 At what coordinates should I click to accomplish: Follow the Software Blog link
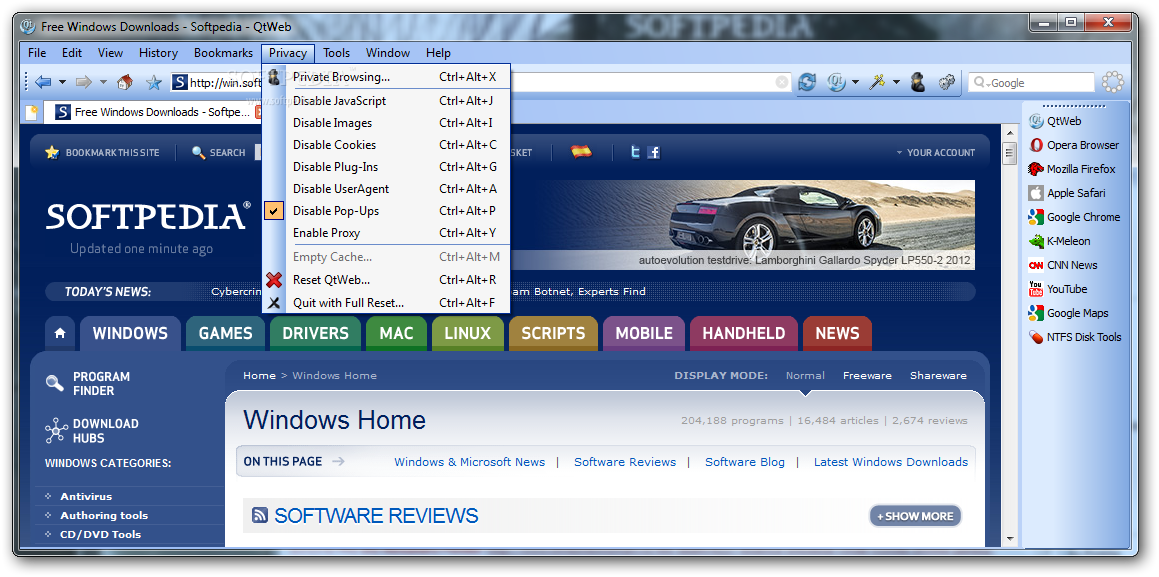coord(745,462)
